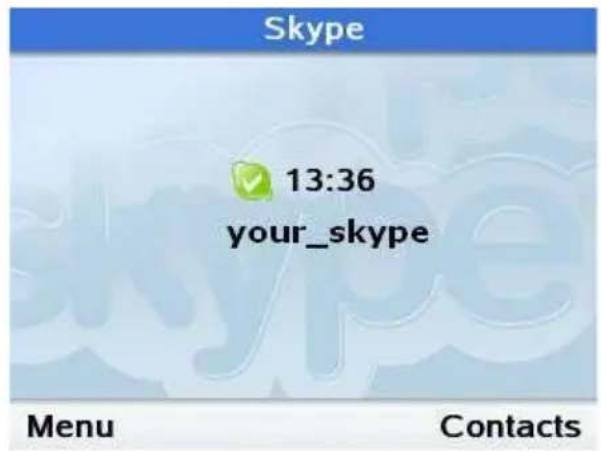This screenshot has width=601, height=451.
Task: Click the 13:36 clock display
Action: 330,180
